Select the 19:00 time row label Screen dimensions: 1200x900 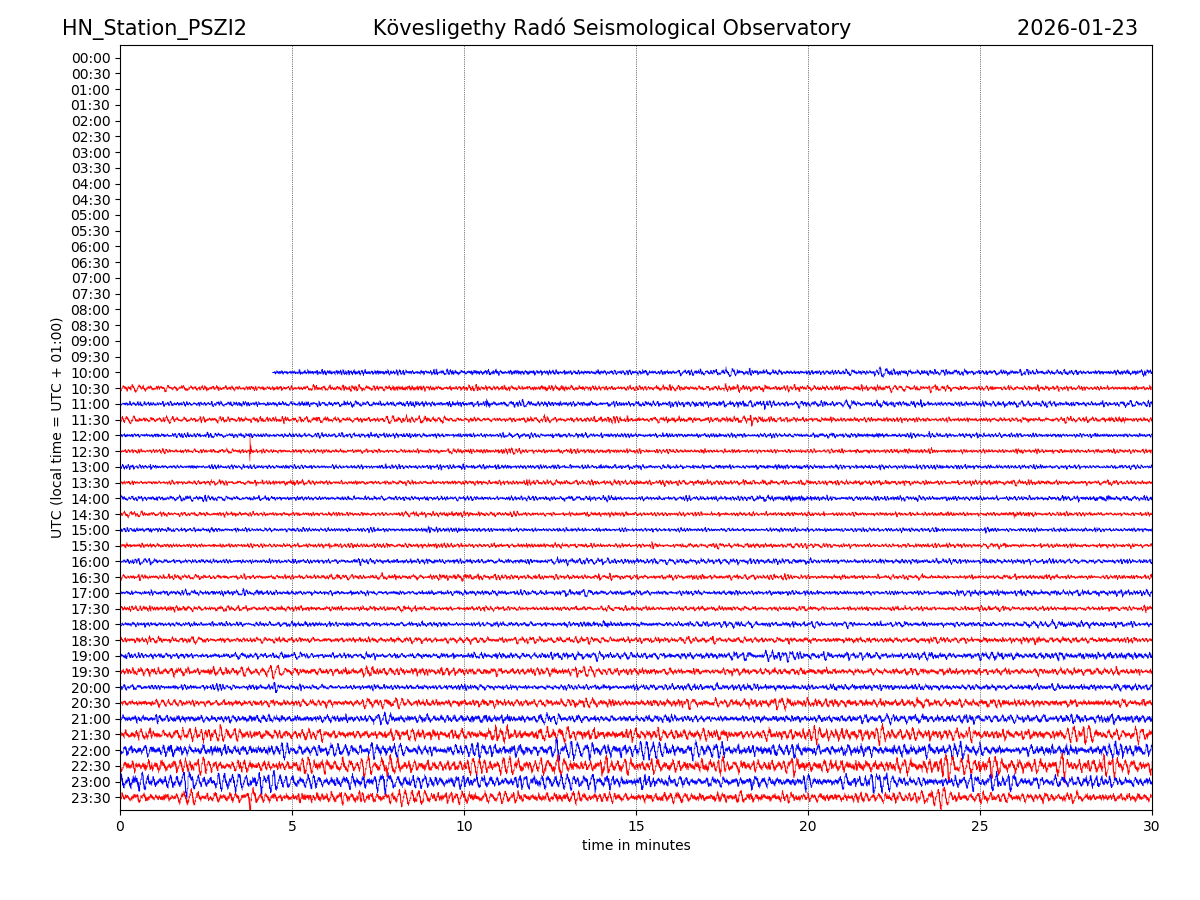coord(91,656)
